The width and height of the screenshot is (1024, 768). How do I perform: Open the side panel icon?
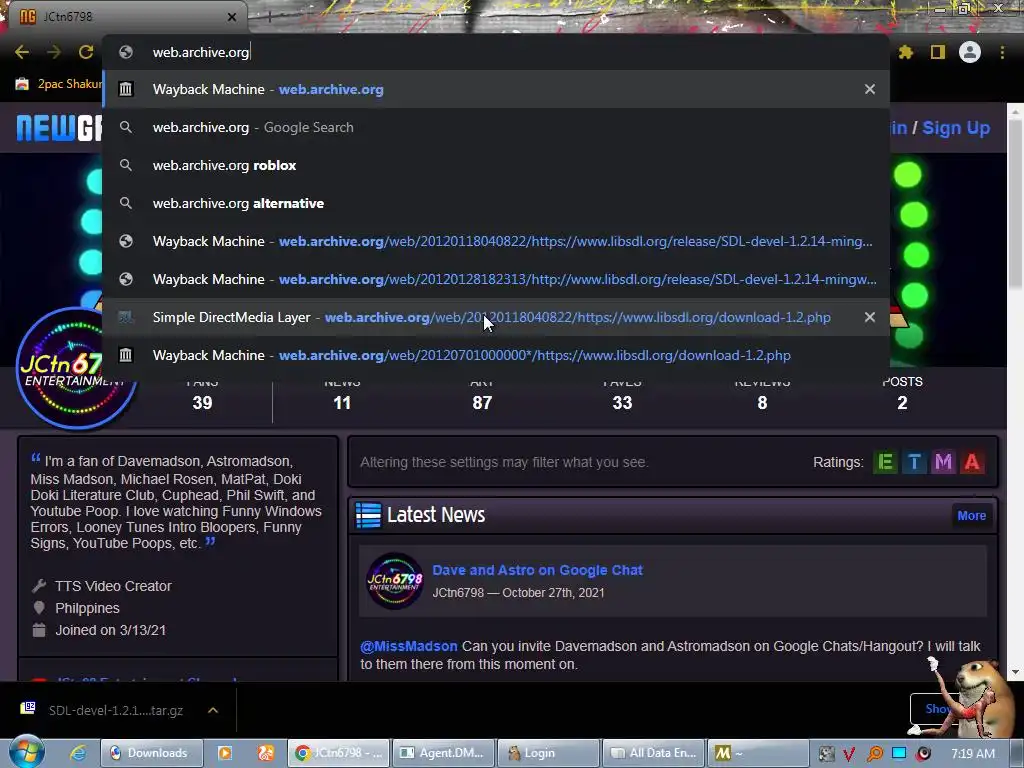pos(937,52)
